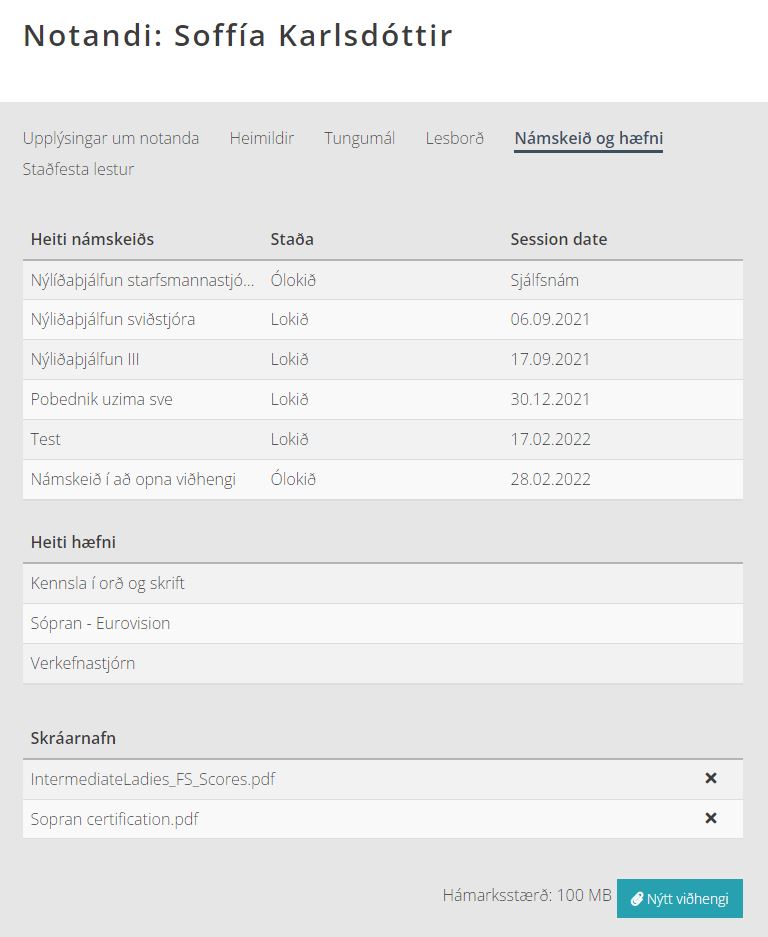This screenshot has height=937, width=768.
Task: Delete Sopran certification.pdf using the X icon
Action: 711,818
